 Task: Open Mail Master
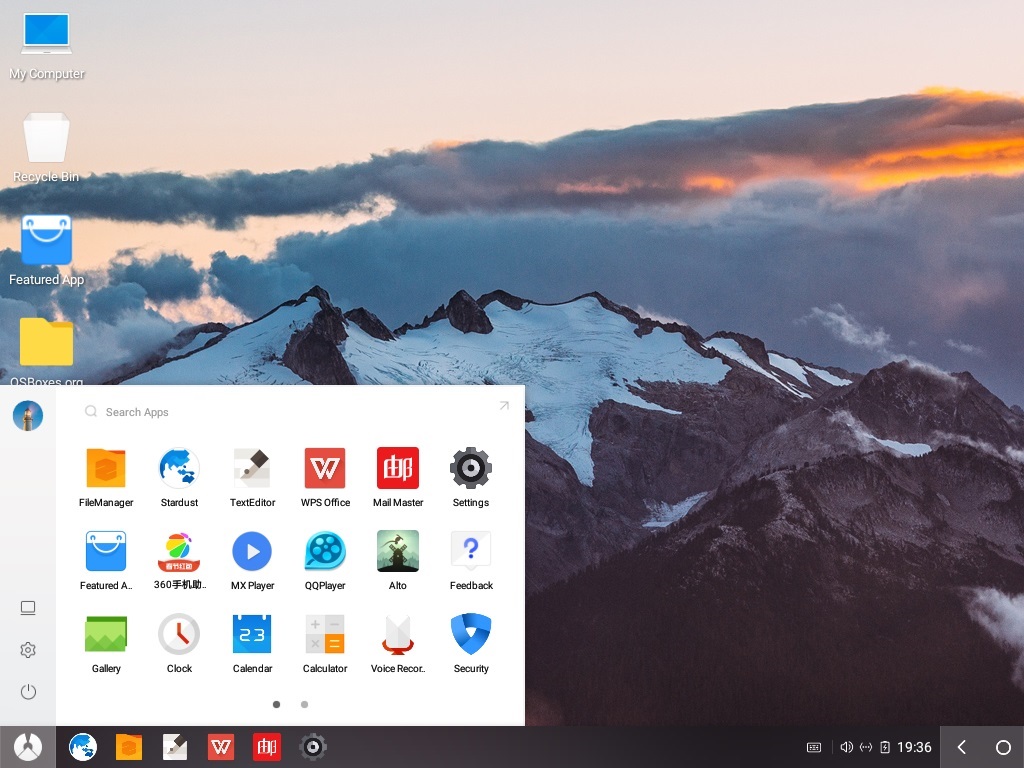coord(398,467)
